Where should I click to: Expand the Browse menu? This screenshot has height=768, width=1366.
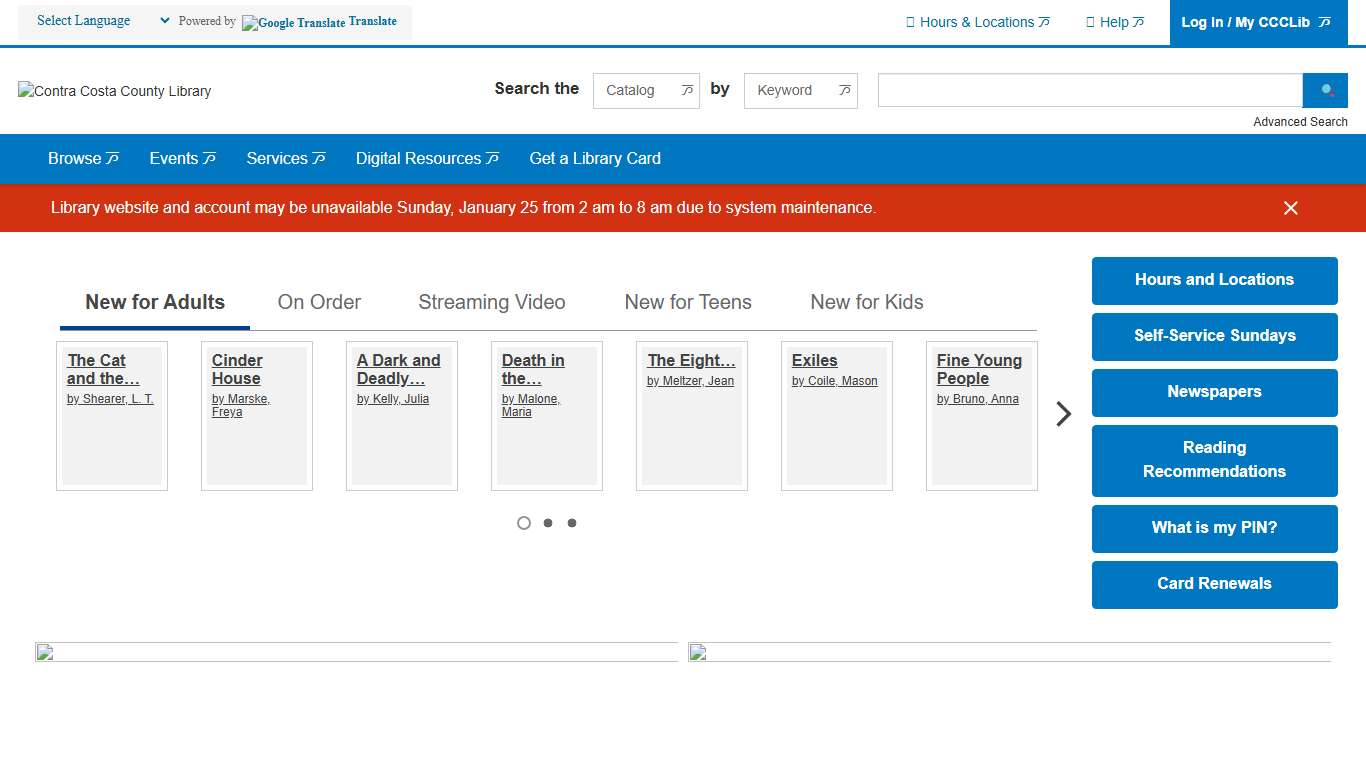click(83, 158)
